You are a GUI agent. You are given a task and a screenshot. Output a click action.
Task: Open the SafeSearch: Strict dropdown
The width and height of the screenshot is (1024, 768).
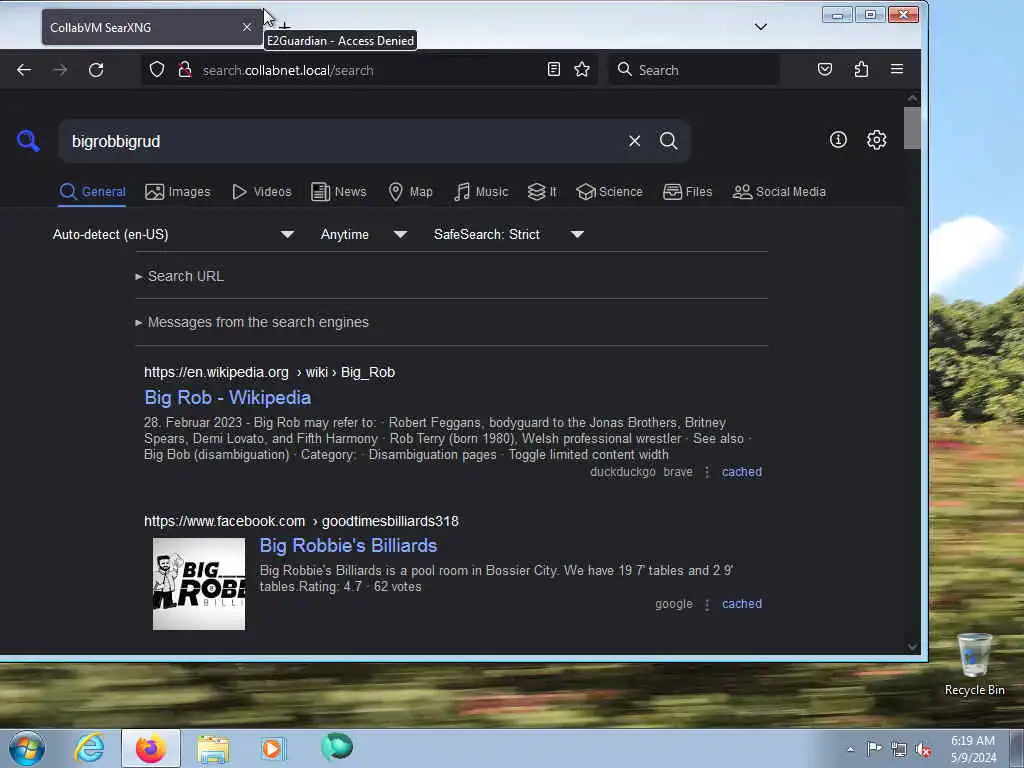point(508,234)
